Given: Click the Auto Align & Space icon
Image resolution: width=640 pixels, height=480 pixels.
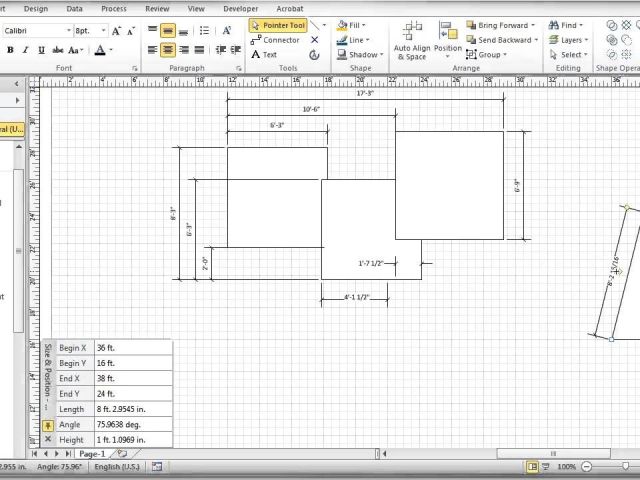Looking at the screenshot, I should pos(412,40).
